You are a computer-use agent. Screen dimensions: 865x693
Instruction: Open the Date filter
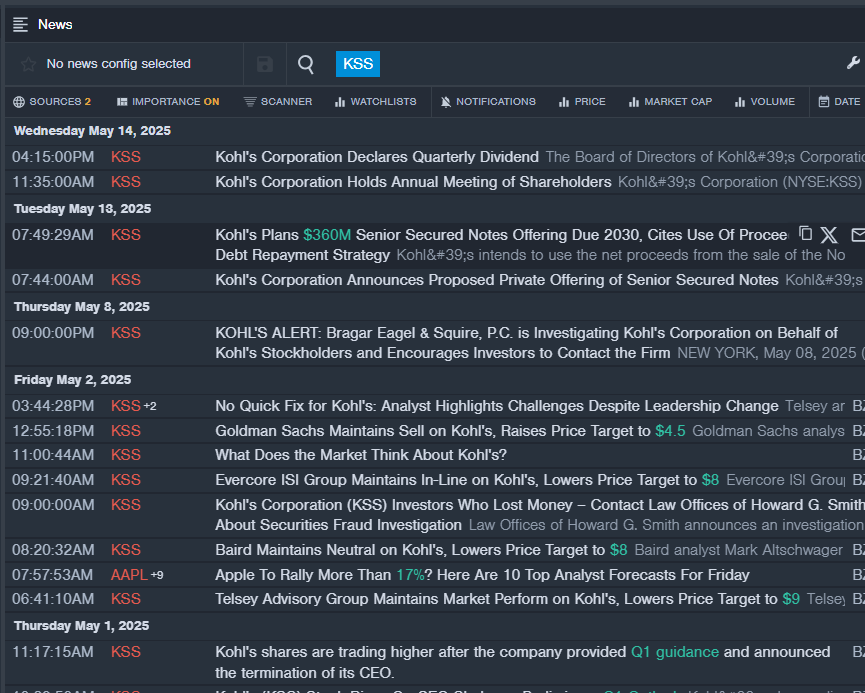click(839, 102)
